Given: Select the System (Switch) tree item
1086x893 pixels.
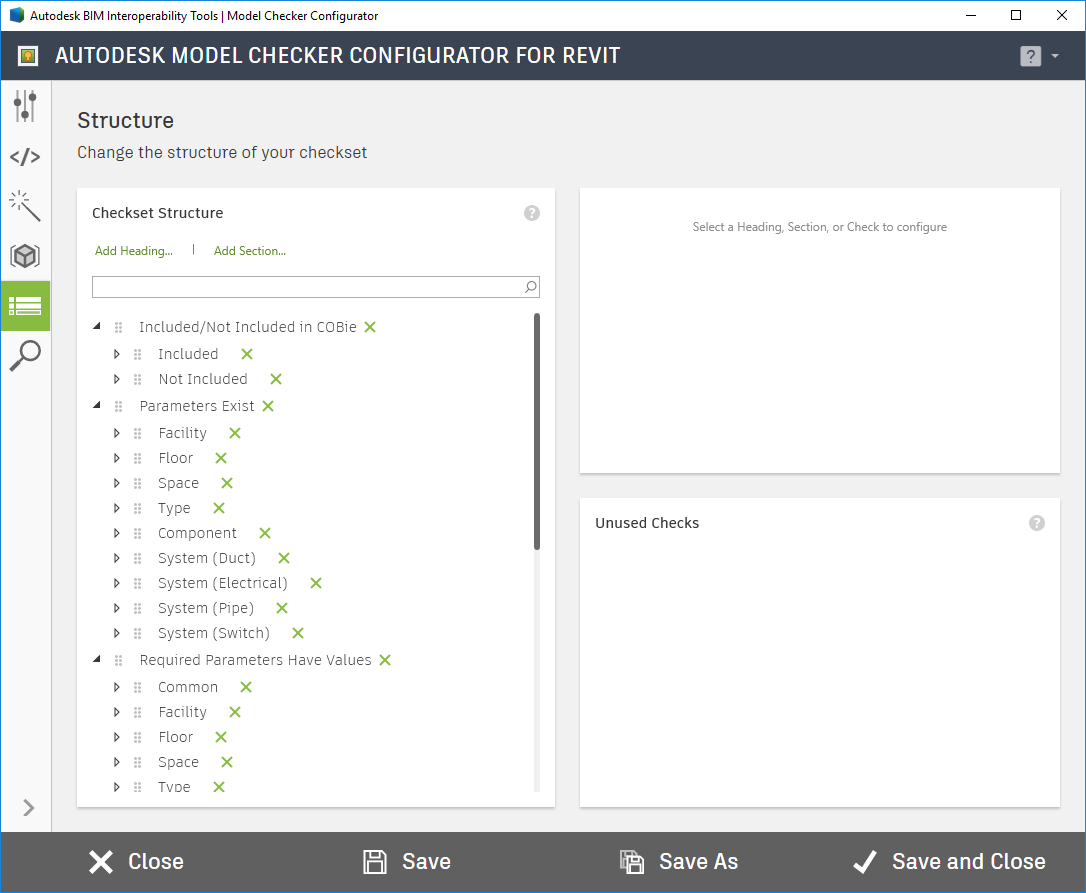Looking at the screenshot, I should pos(213,633).
